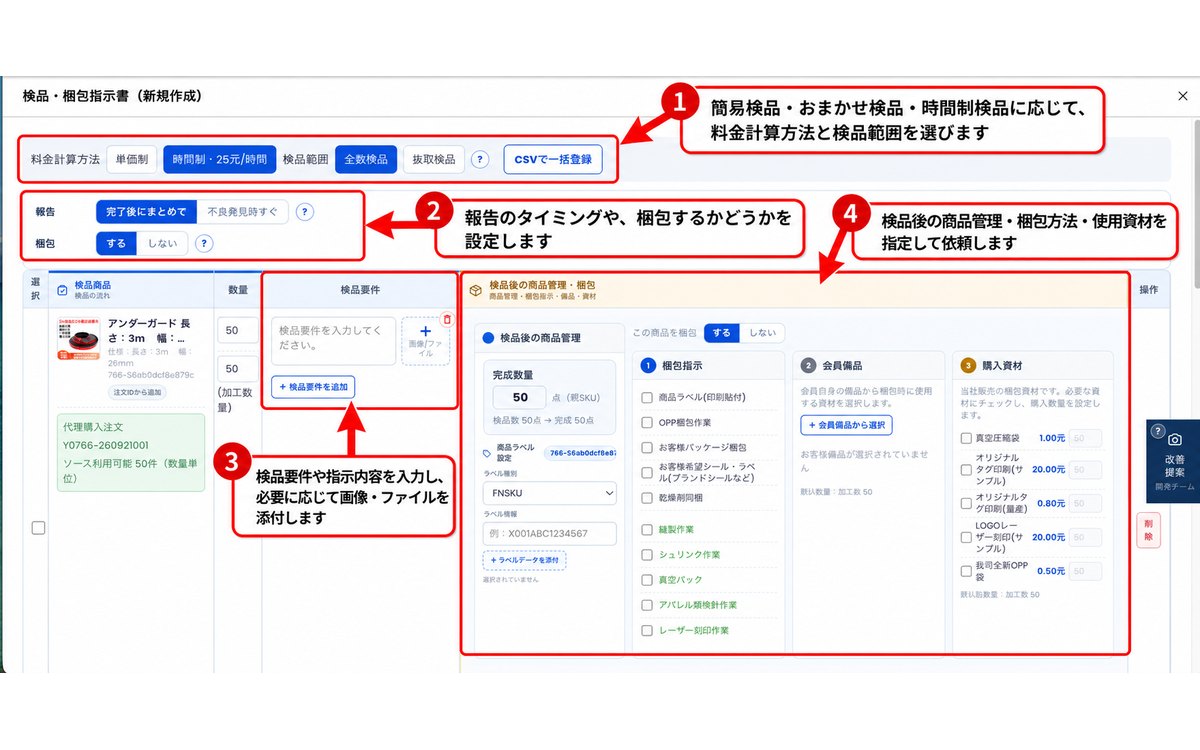Click ＋ラベルデータを添付 button
Image resolution: width=1200 pixels, height=750 pixels.
(524, 561)
